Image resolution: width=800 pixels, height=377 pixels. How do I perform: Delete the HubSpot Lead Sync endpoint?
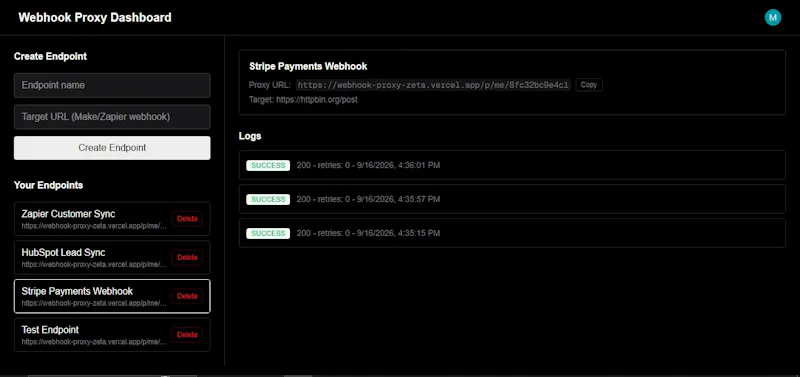[187, 258]
